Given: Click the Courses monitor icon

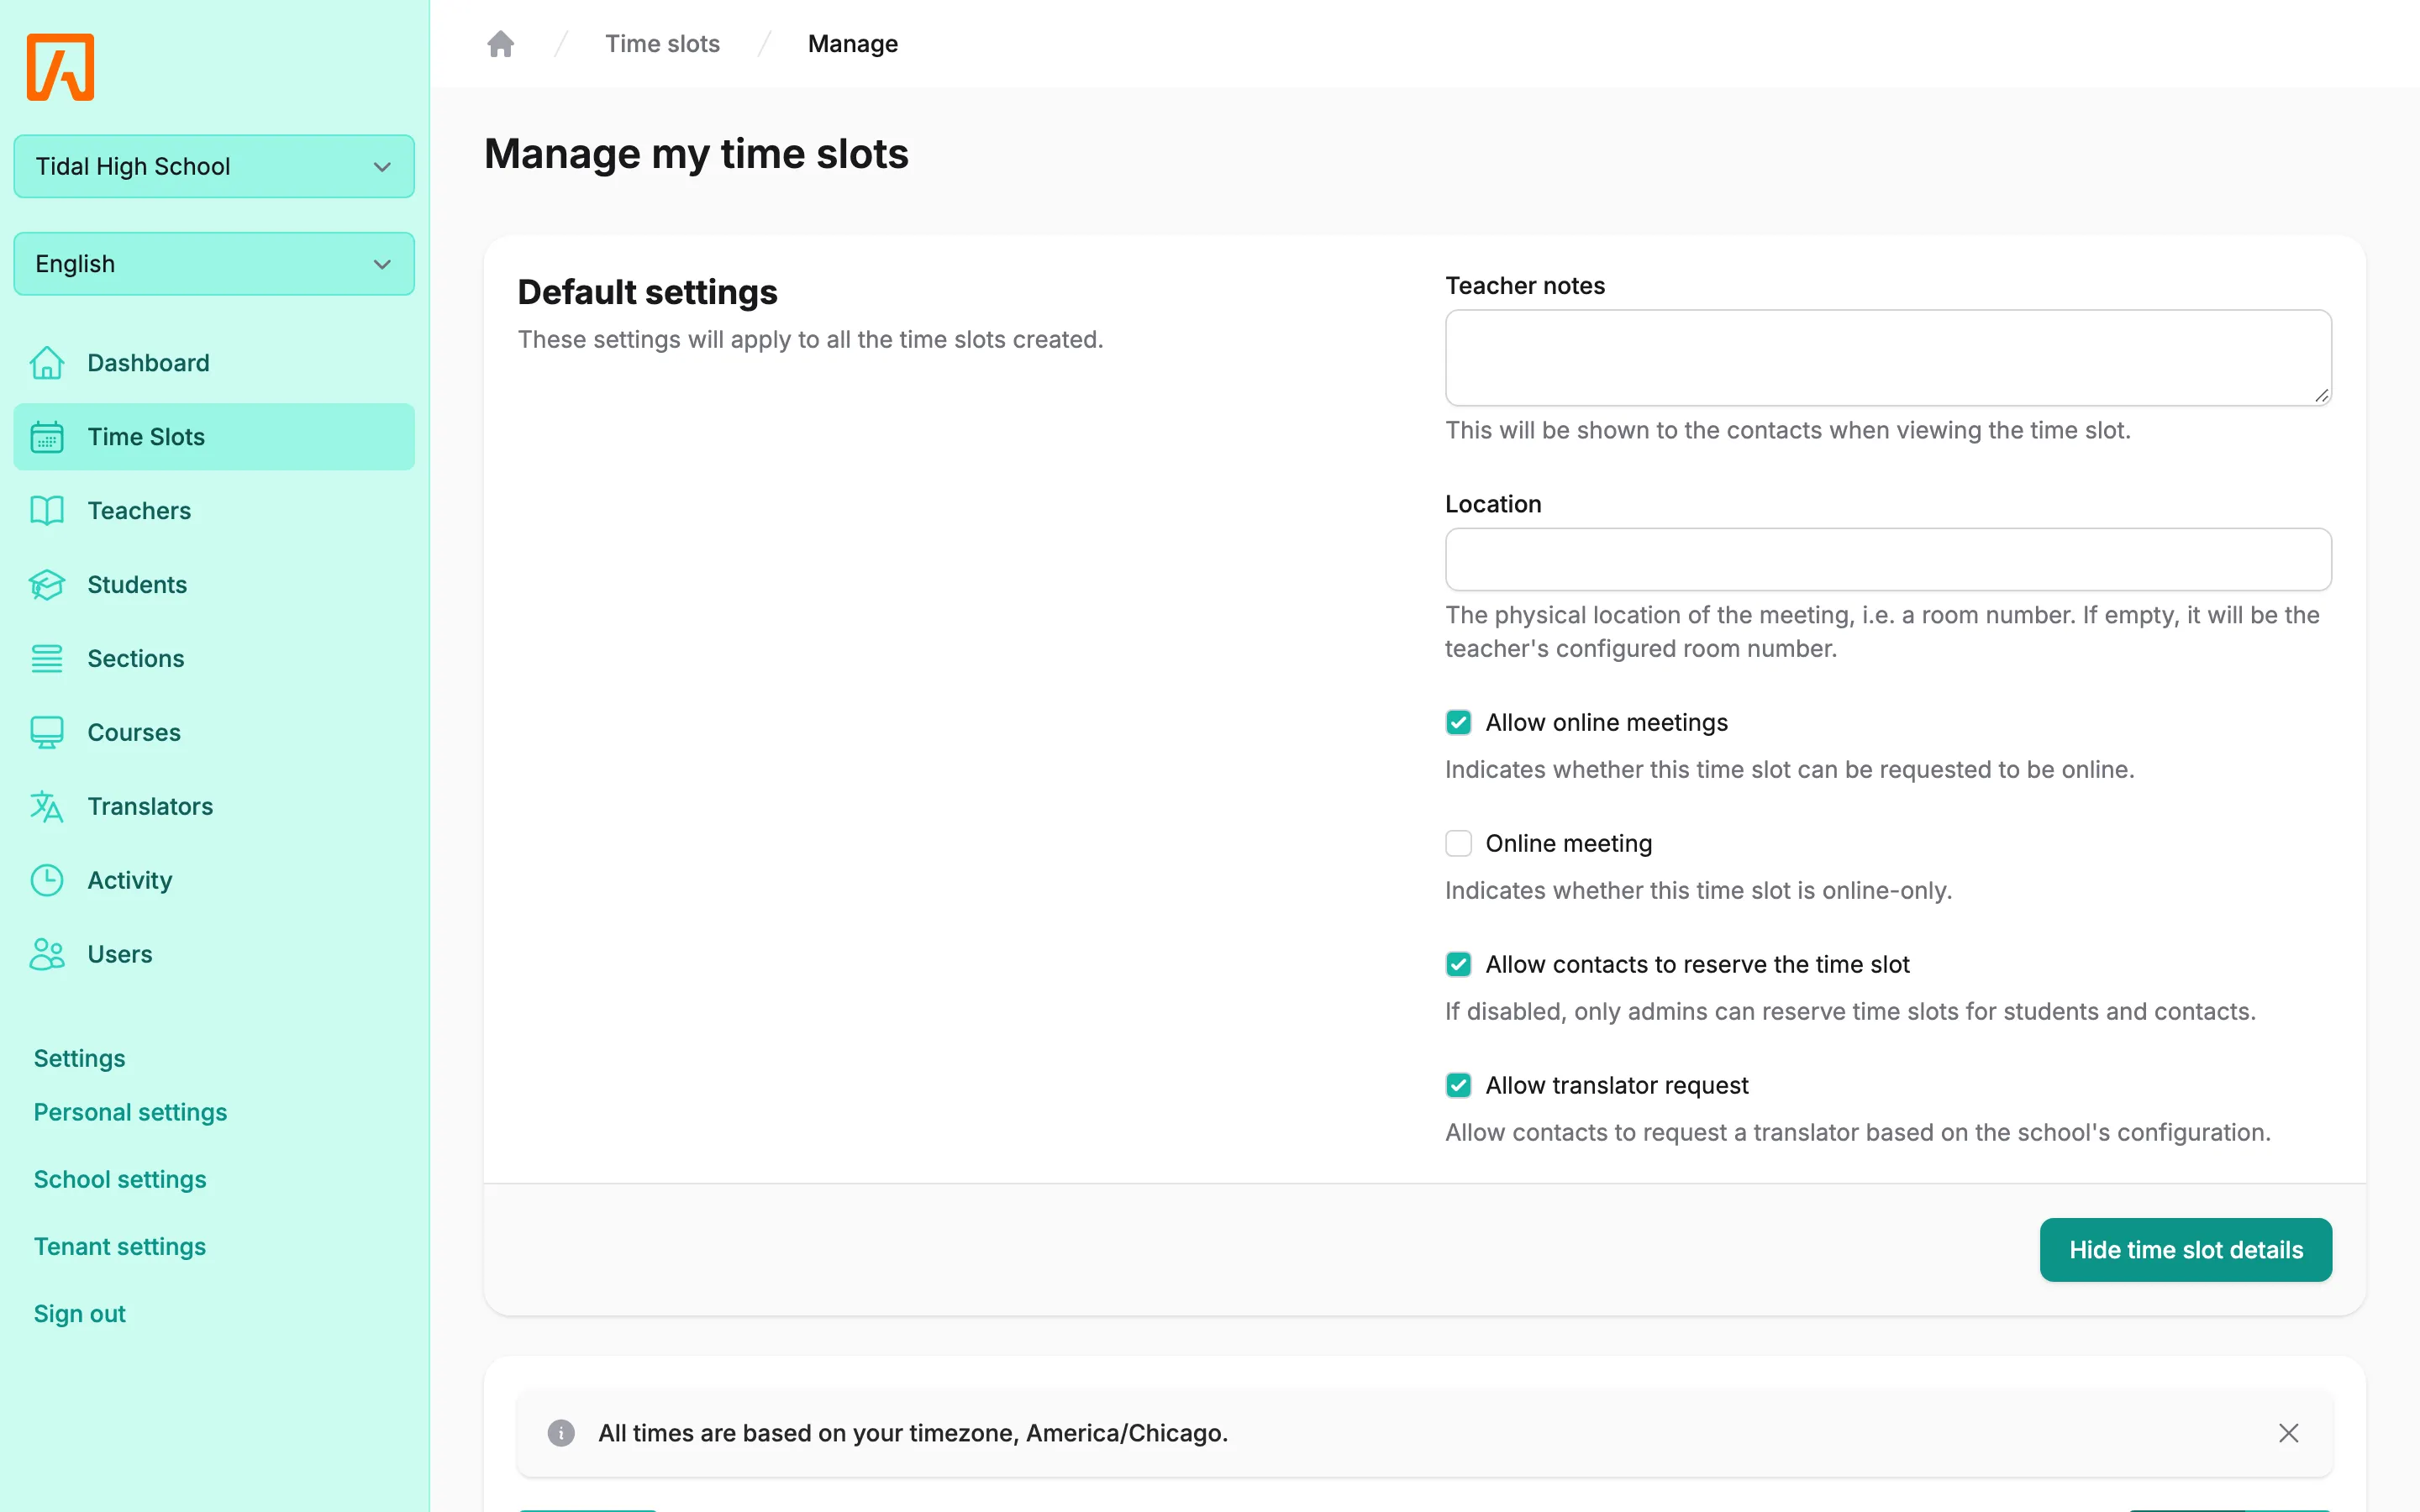Looking at the screenshot, I should (x=47, y=733).
